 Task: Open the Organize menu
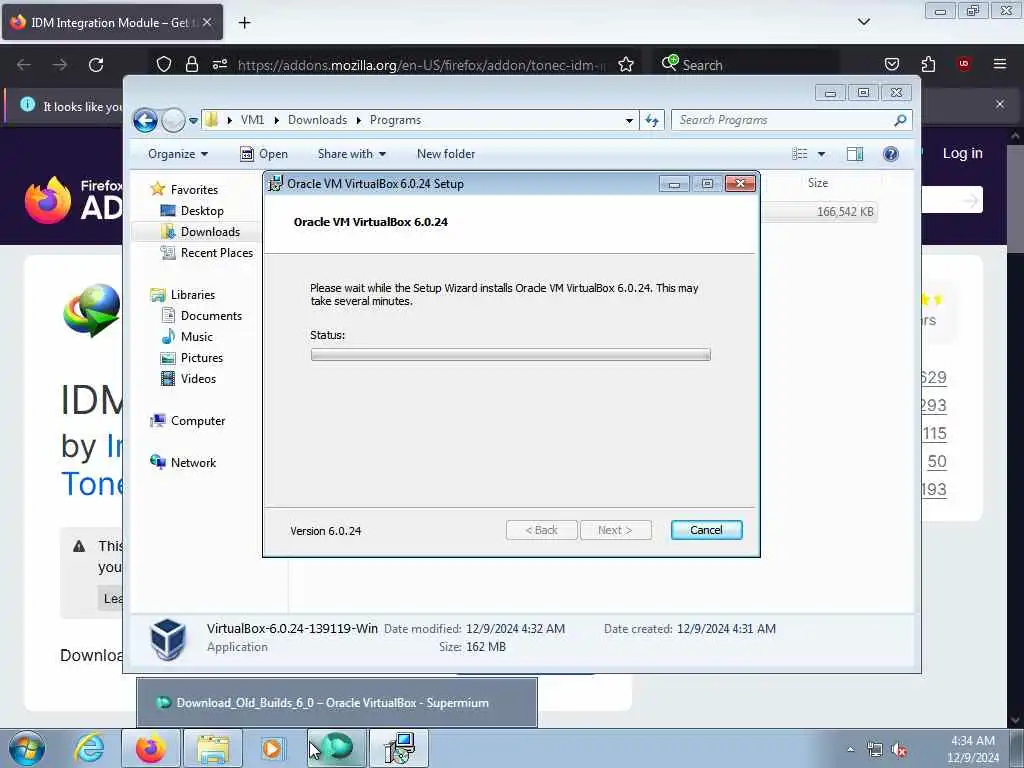(x=178, y=154)
